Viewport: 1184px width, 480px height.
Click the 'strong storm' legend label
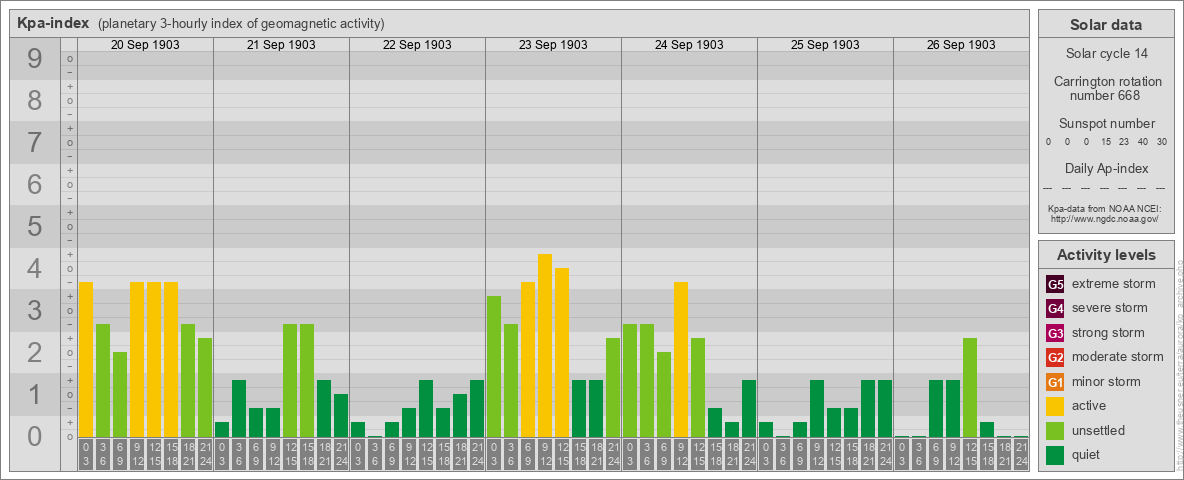(1108, 332)
